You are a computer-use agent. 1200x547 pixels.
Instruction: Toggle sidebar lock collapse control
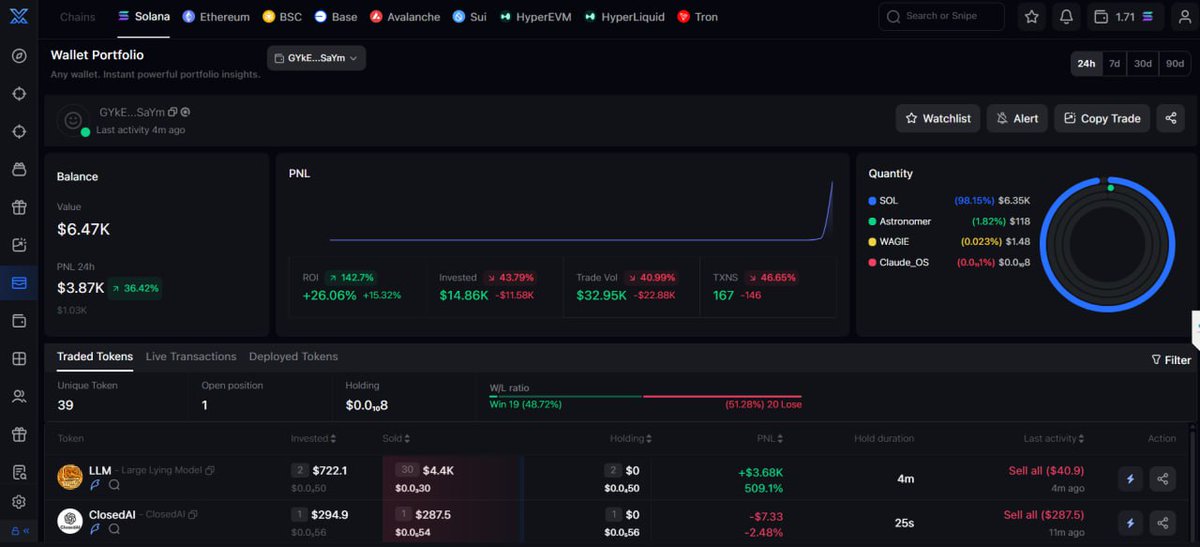[19, 531]
